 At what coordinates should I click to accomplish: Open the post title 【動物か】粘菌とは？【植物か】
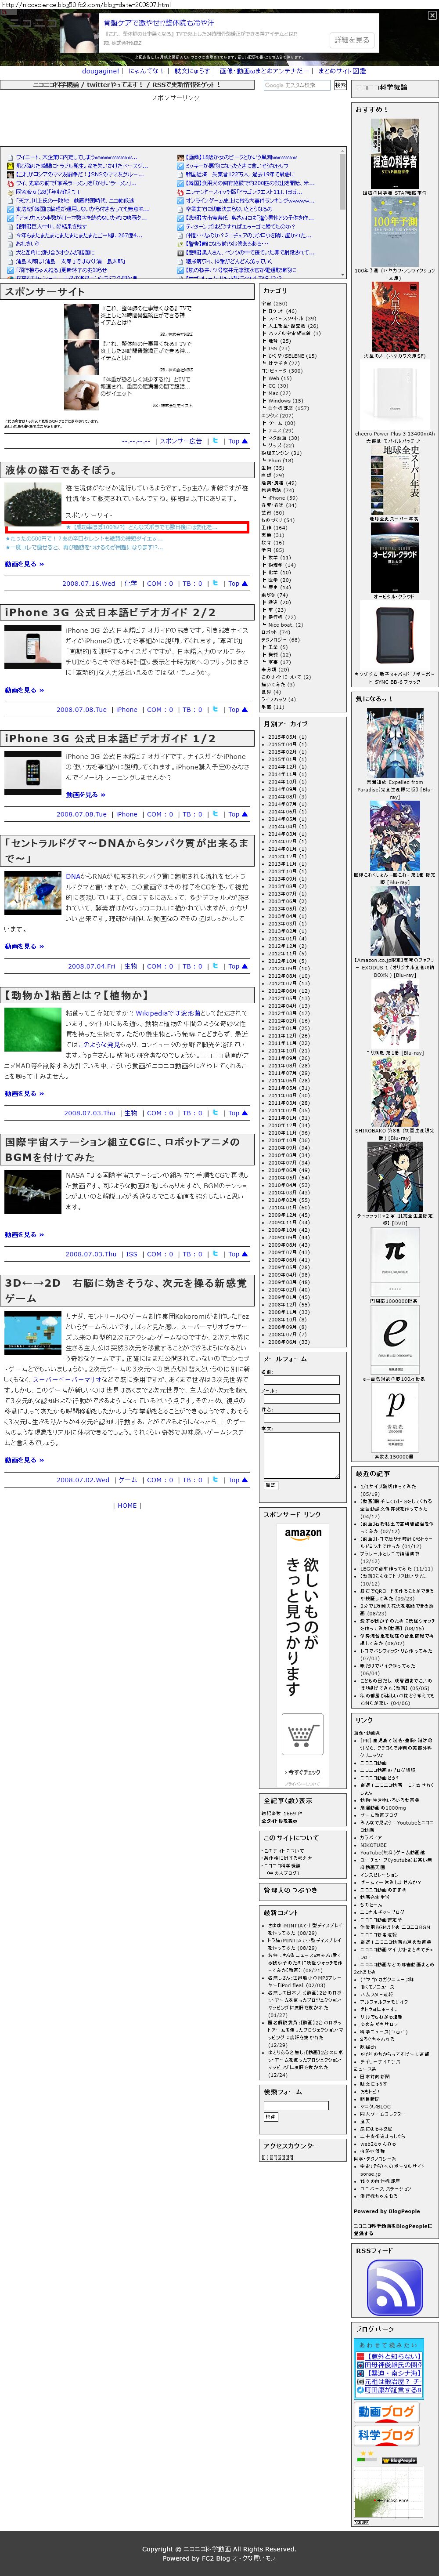pyautogui.click(x=76, y=995)
